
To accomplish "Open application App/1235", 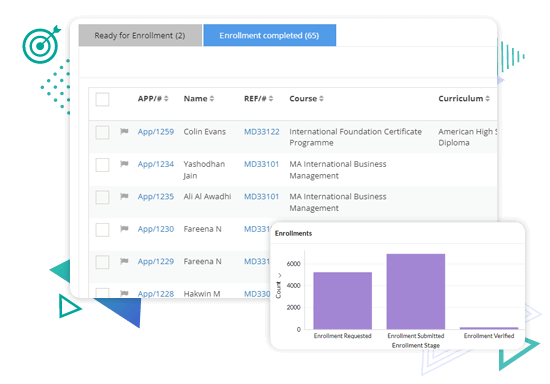I will 156,197.
